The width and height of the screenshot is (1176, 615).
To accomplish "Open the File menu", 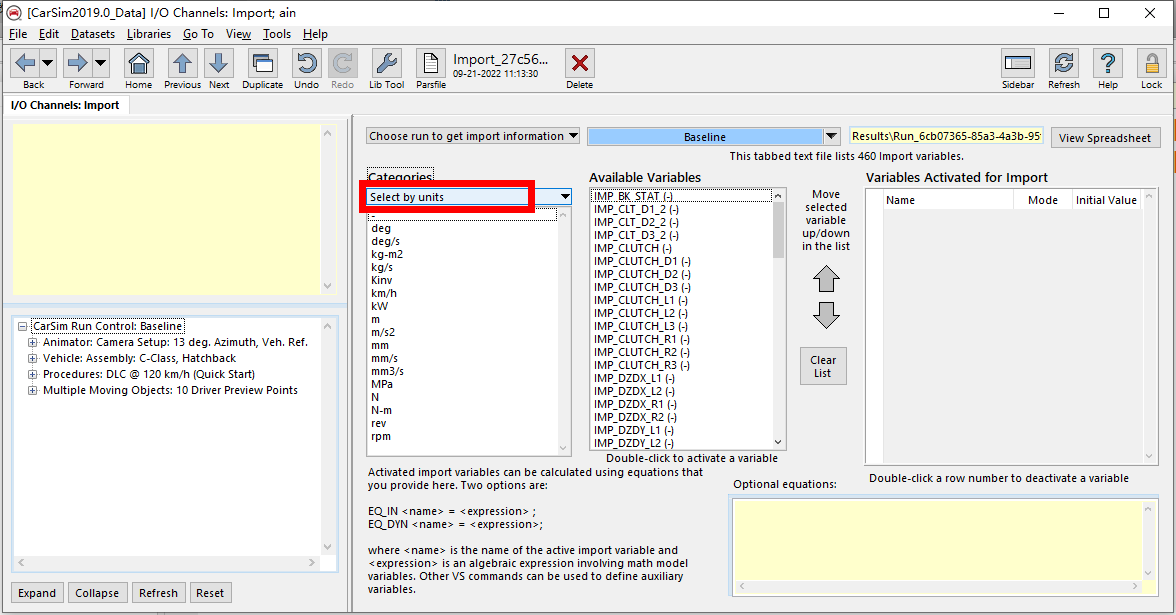I will pos(18,34).
